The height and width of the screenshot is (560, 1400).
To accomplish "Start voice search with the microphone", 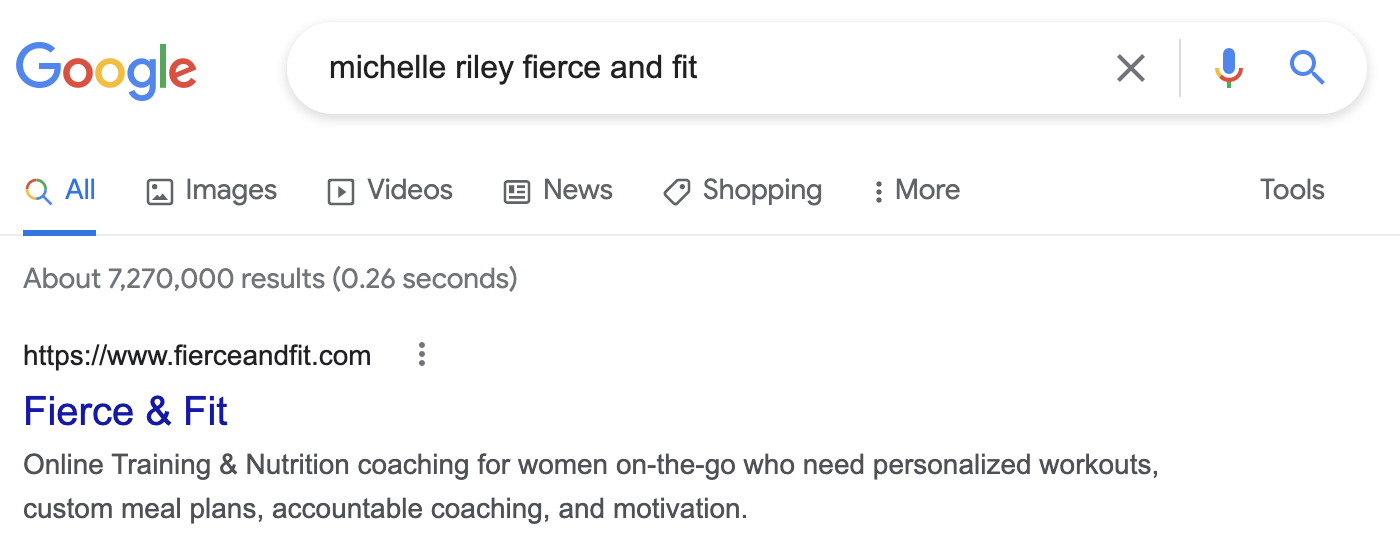I will pyautogui.click(x=1229, y=68).
